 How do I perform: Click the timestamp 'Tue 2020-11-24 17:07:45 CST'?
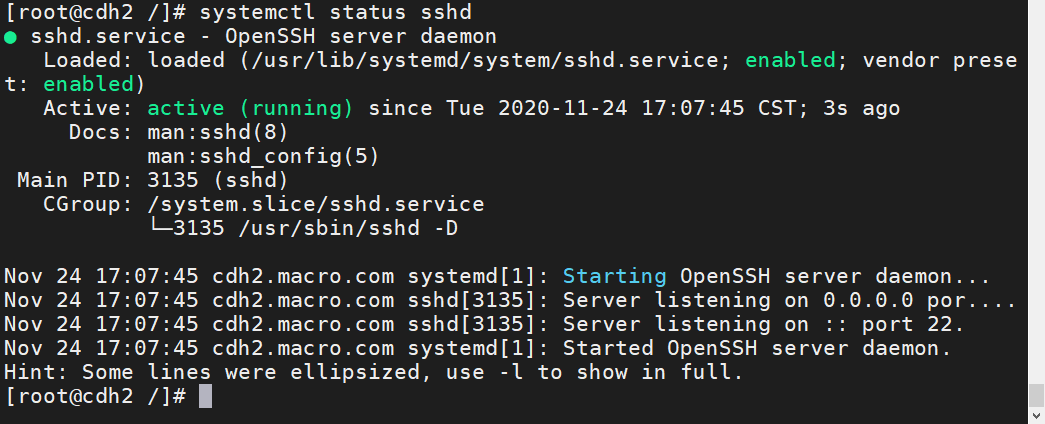point(621,109)
